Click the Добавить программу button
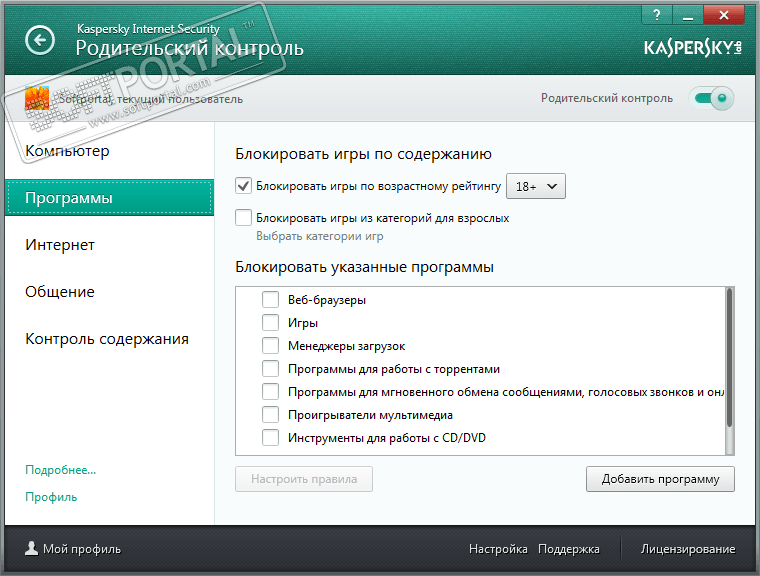Viewport: 760px width, 576px height. tap(660, 479)
